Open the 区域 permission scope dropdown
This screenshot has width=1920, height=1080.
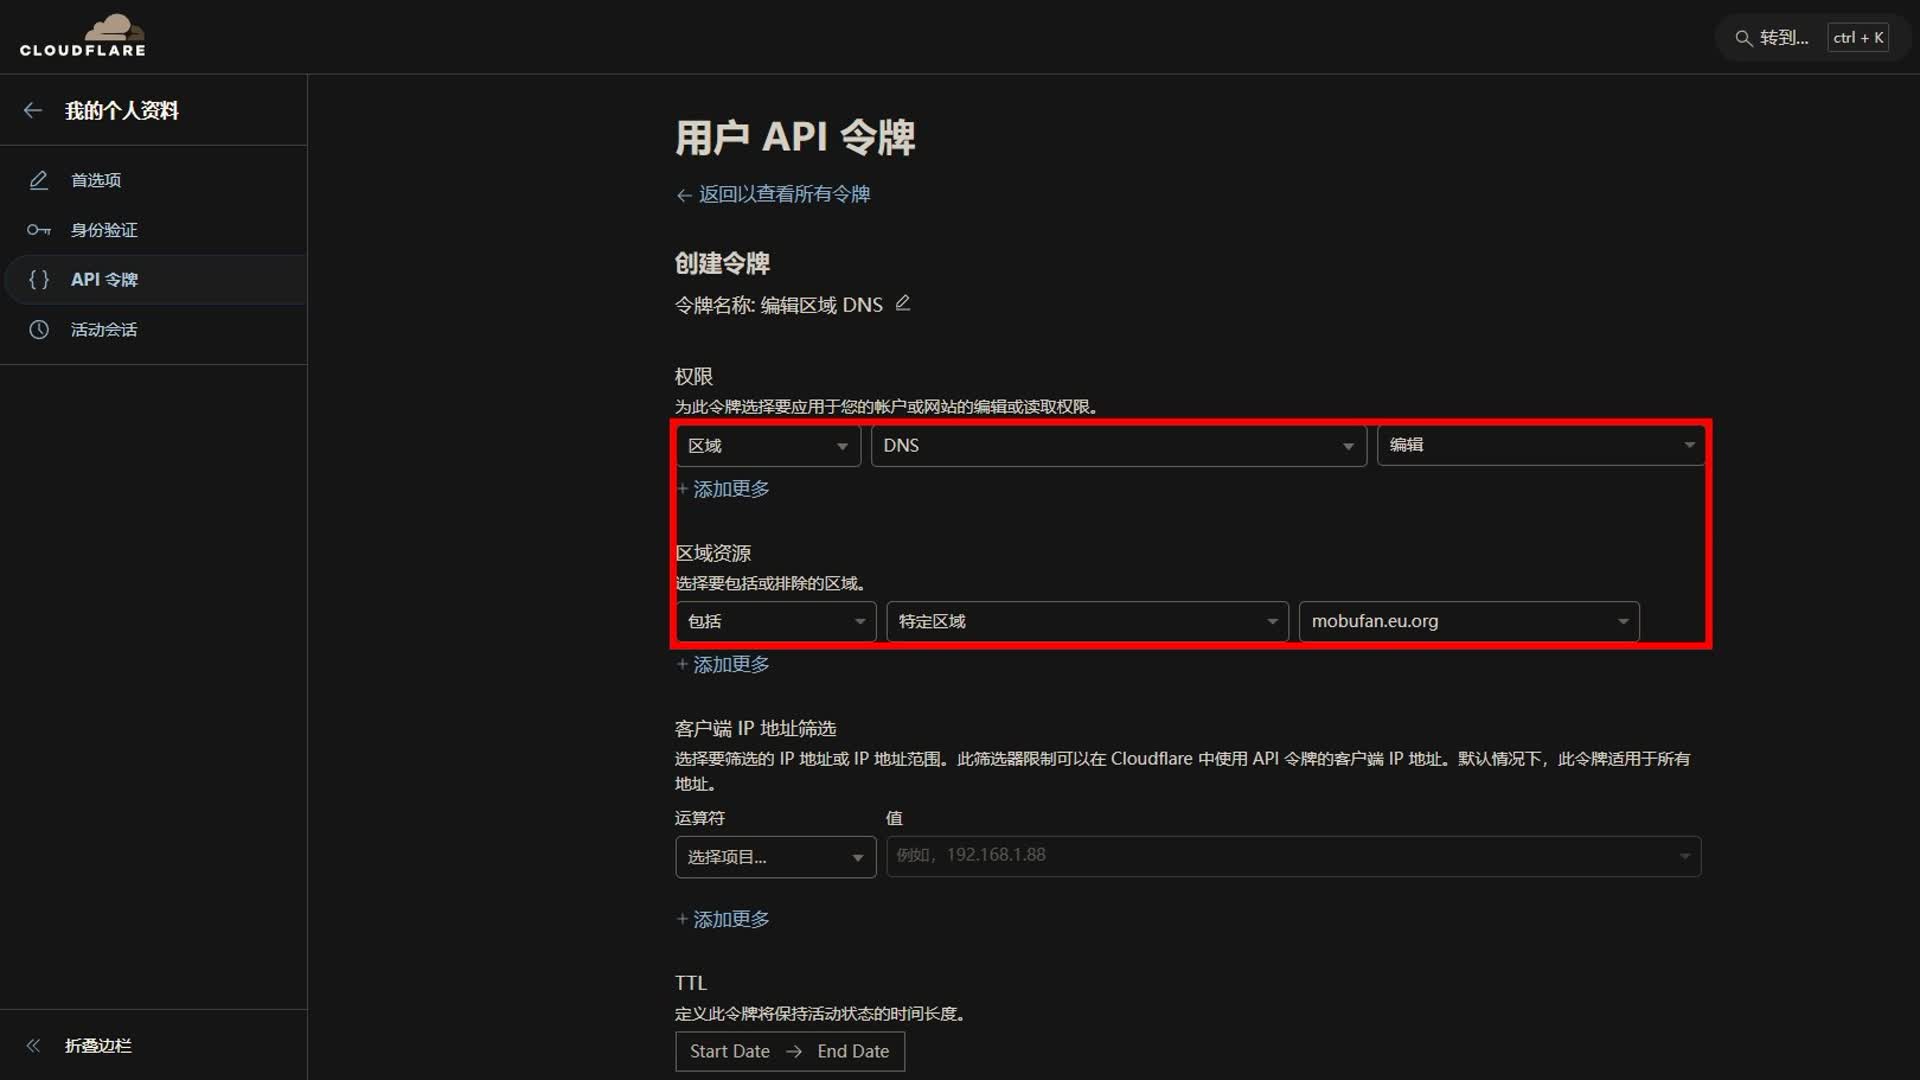coord(768,446)
